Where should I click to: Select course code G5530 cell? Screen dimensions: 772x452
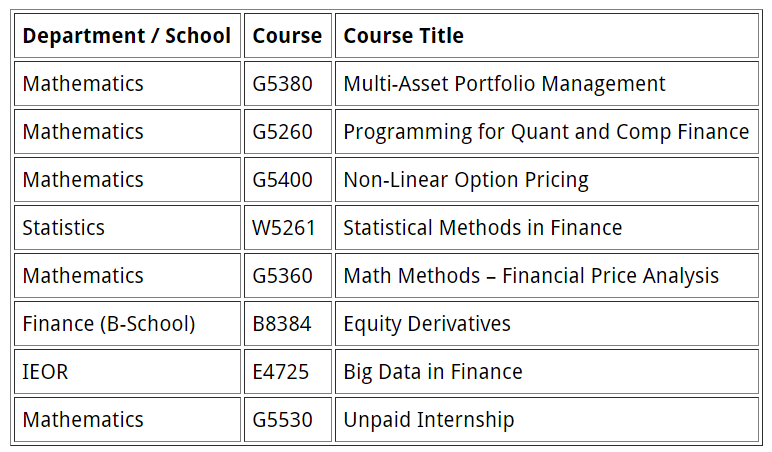[x=283, y=420]
